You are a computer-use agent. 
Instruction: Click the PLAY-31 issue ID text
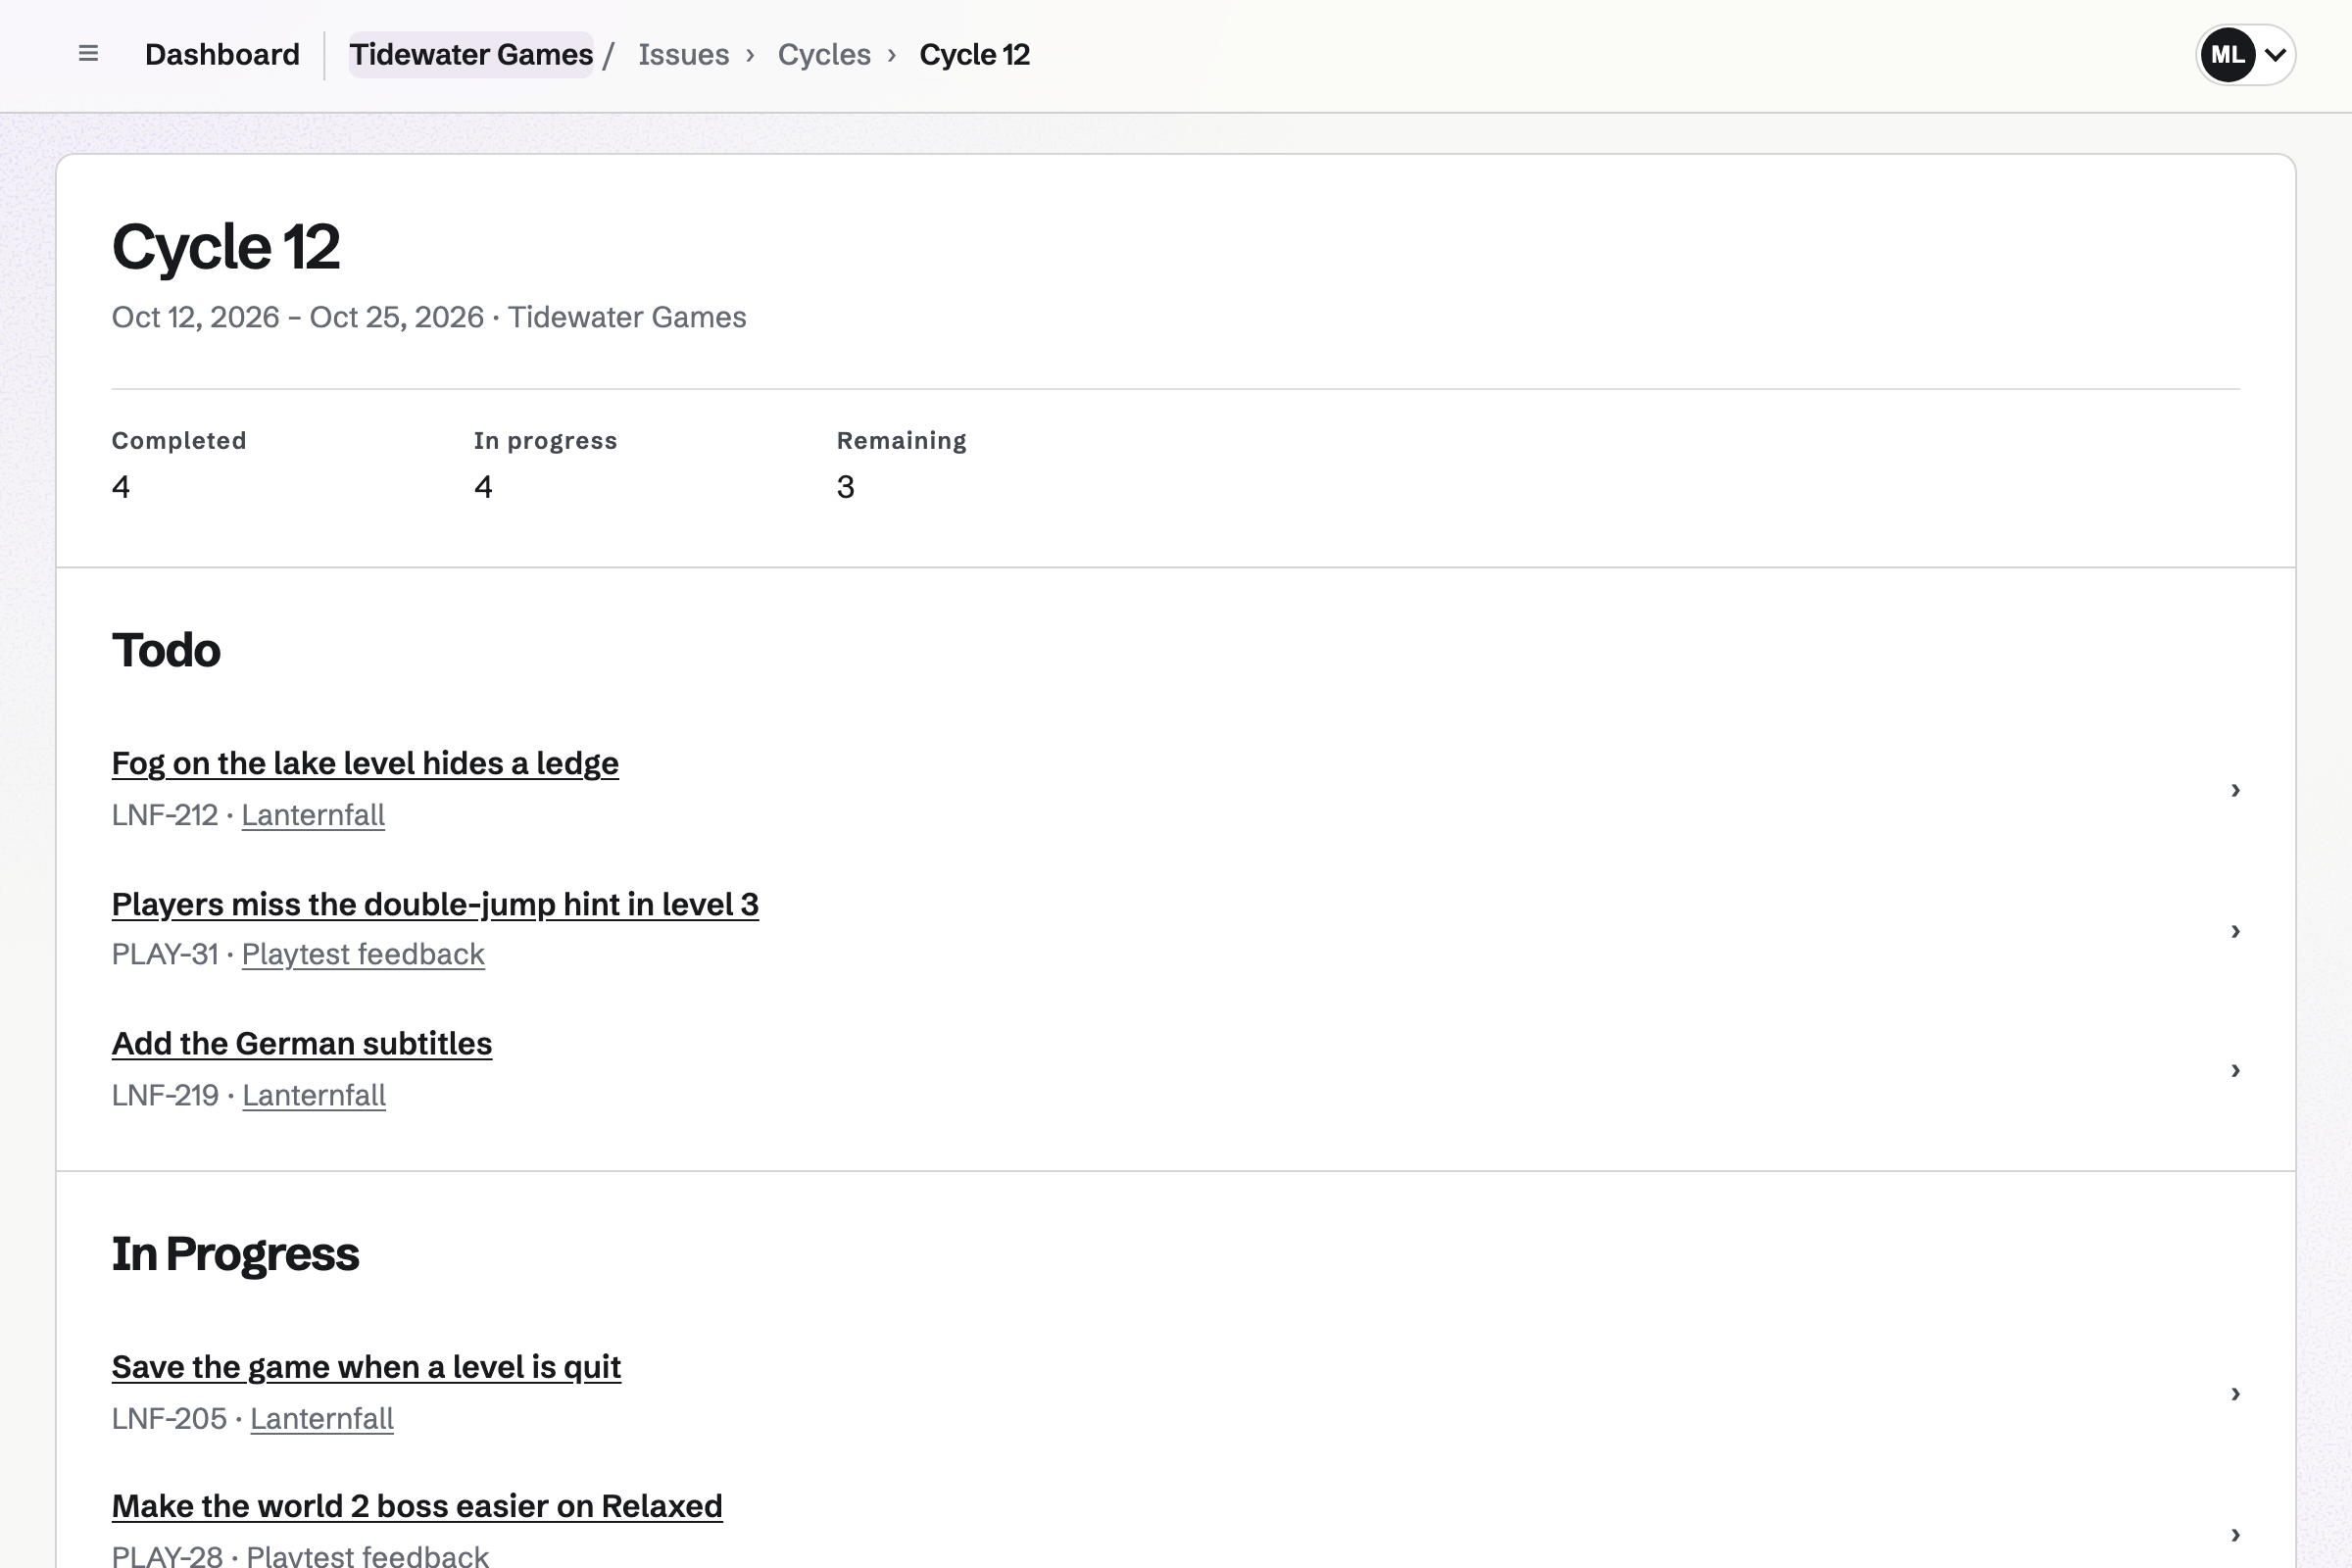pyautogui.click(x=165, y=954)
